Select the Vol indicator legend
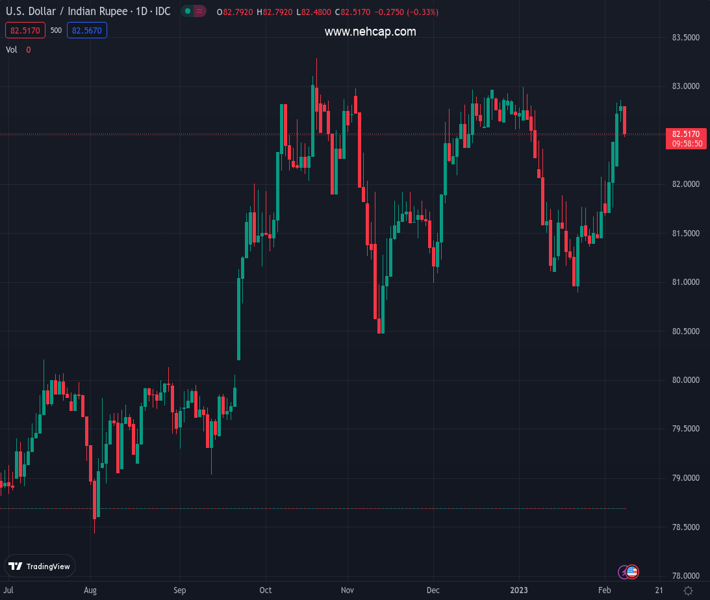The height and width of the screenshot is (600, 710). [12, 49]
